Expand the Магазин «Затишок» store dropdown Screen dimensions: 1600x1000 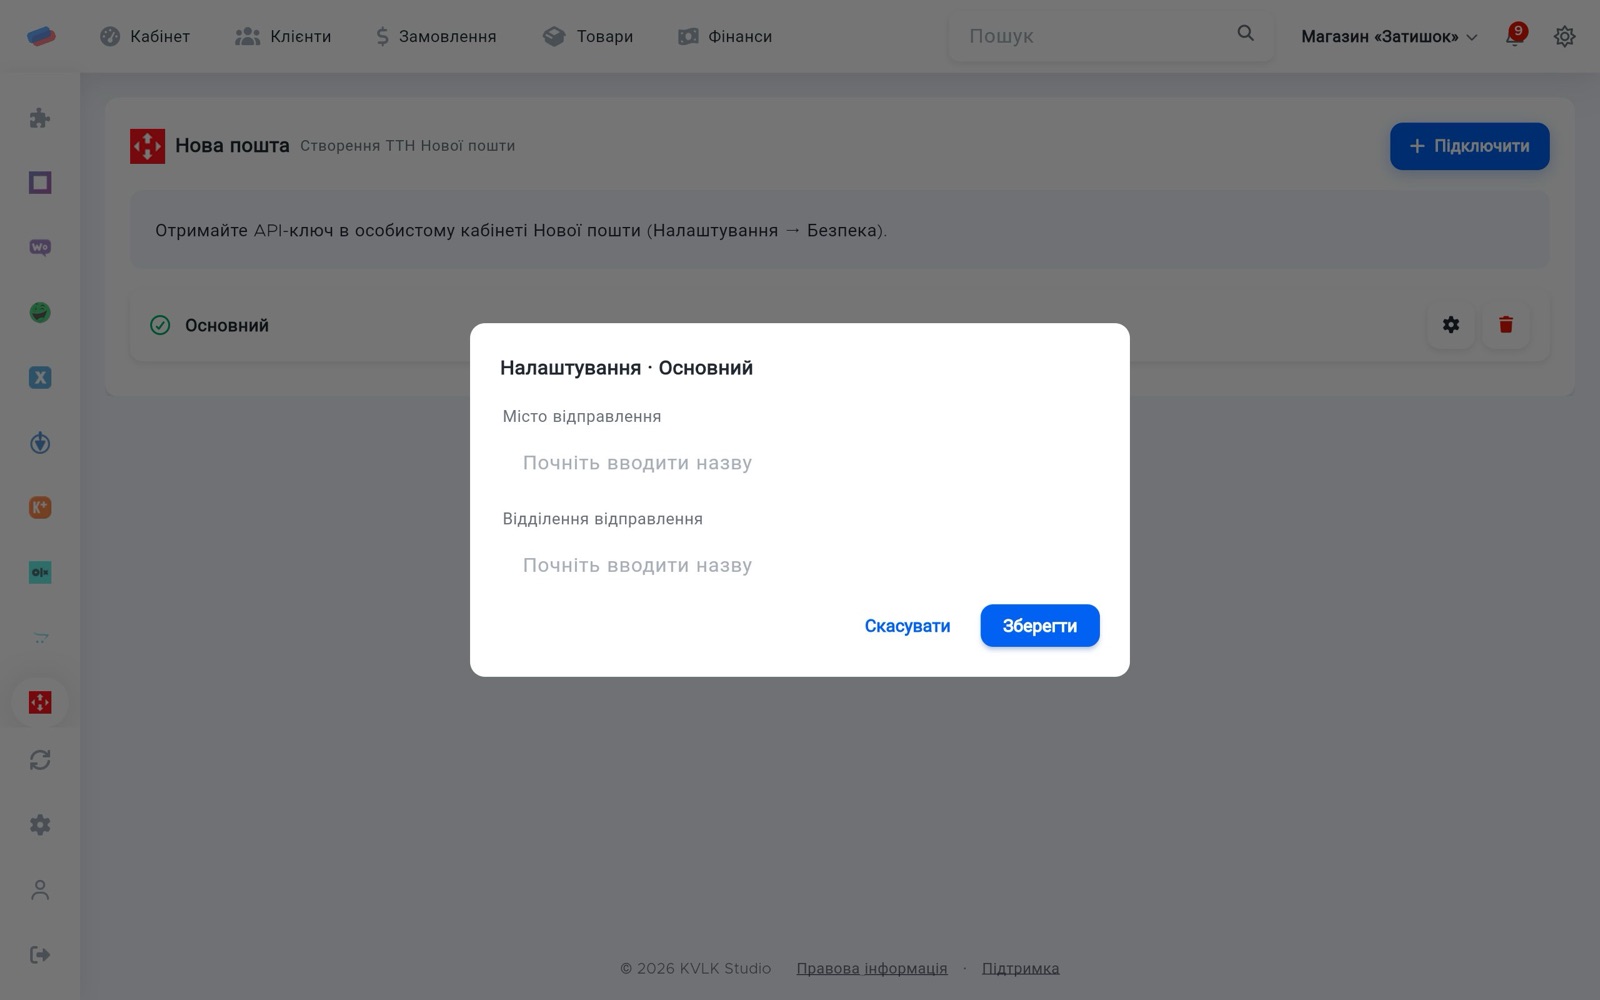point(1389,37)
